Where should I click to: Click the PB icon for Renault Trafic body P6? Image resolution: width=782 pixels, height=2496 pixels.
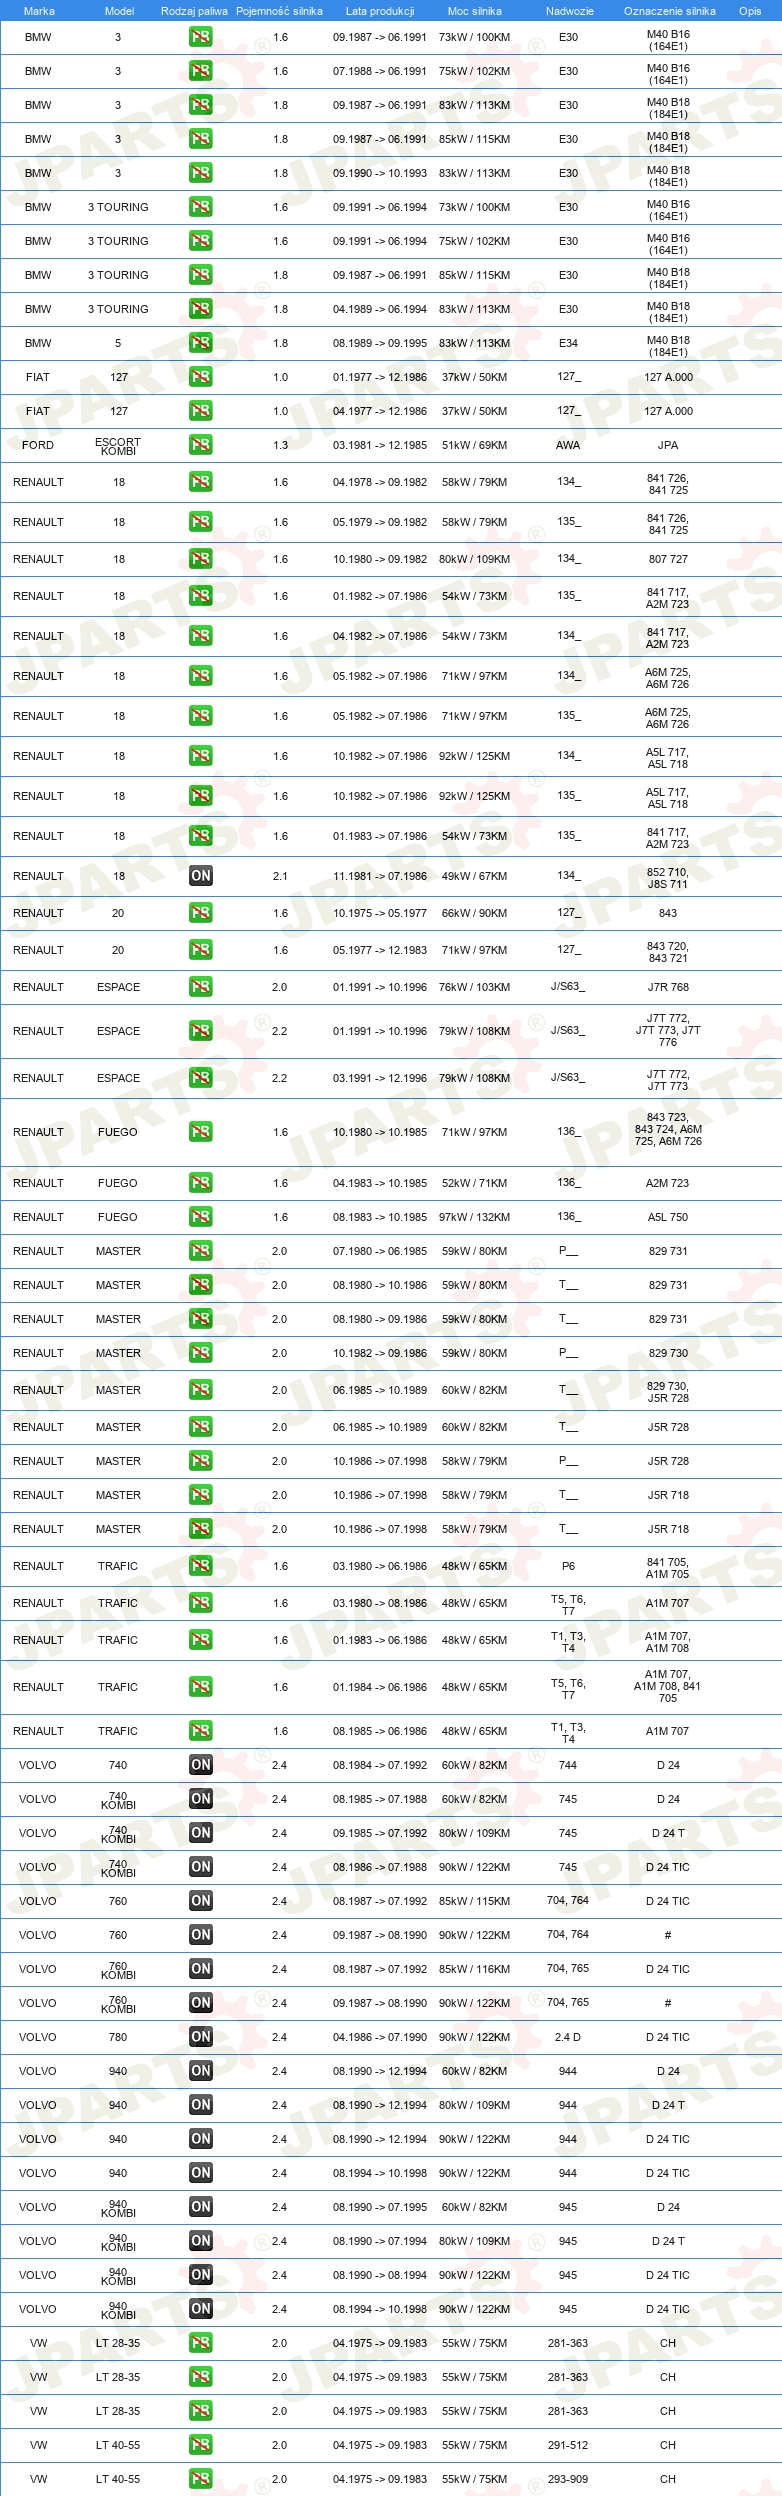pos(200,1566)
